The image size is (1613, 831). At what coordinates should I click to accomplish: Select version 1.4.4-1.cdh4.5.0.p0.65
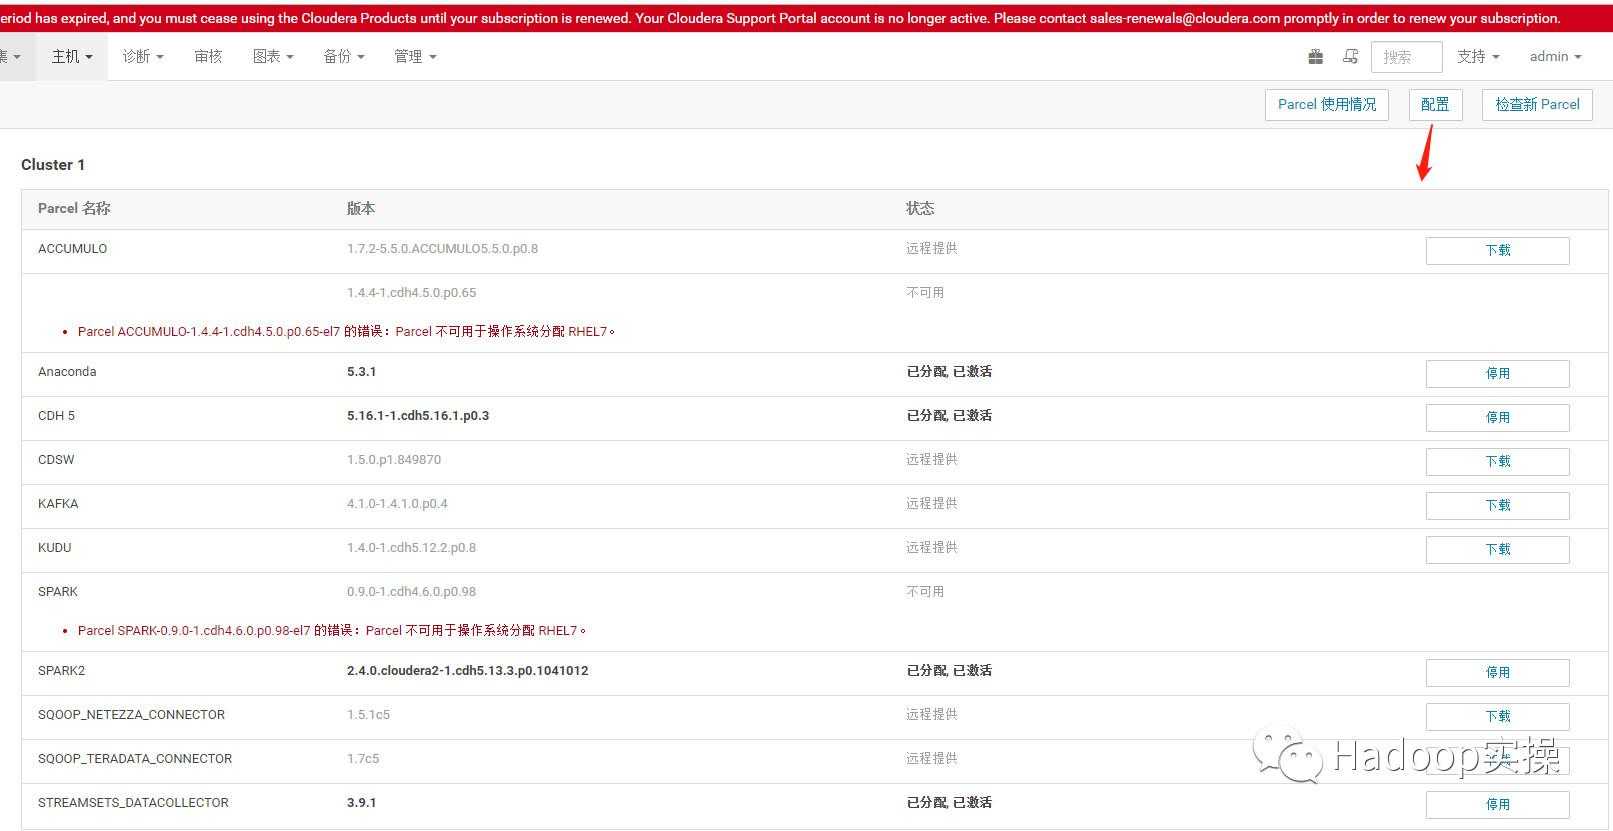point(411,292)
